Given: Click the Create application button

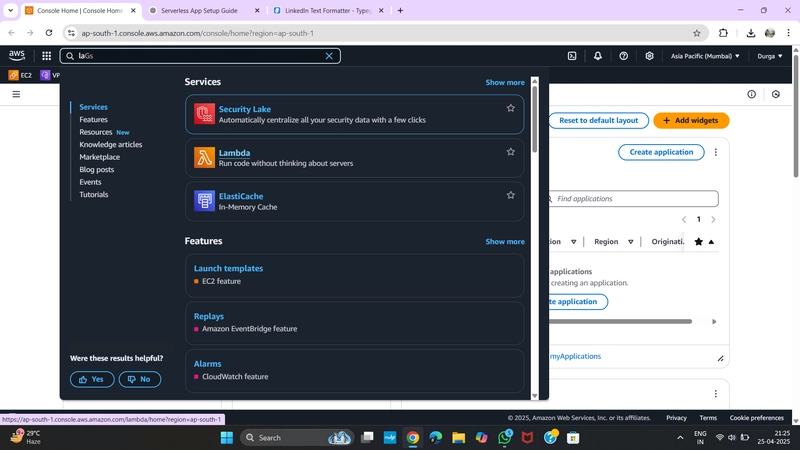Looking at the screenshot, I should point(661,152).
